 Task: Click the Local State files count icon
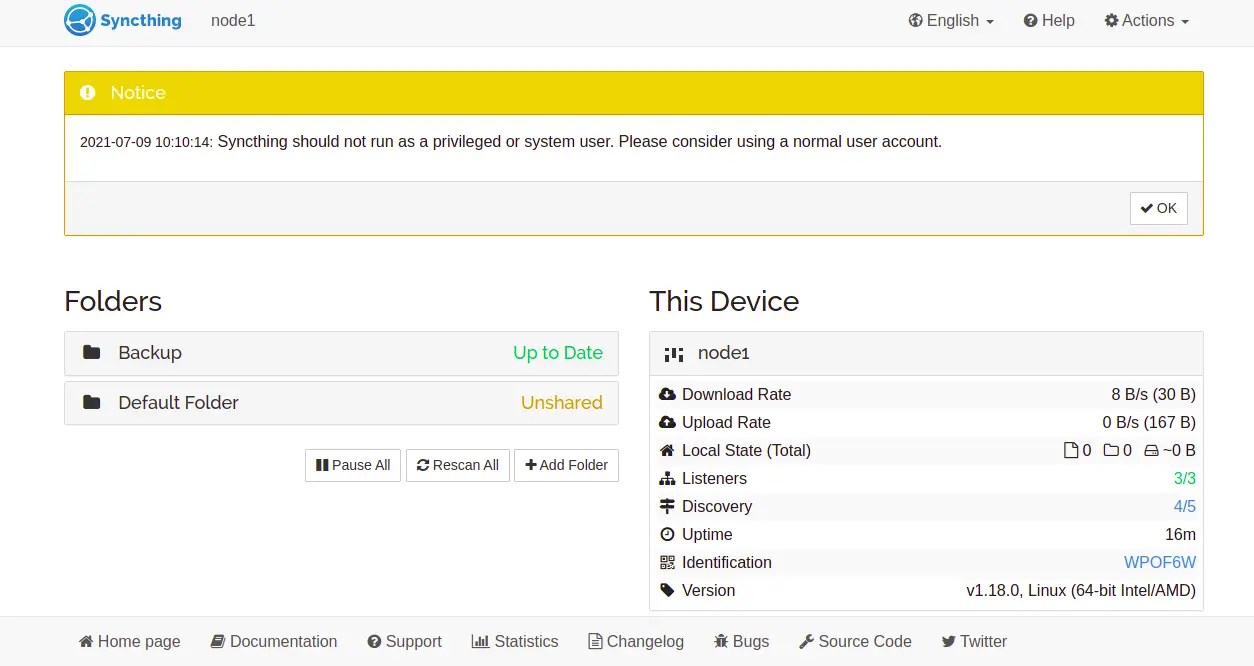pos(1071,451)
